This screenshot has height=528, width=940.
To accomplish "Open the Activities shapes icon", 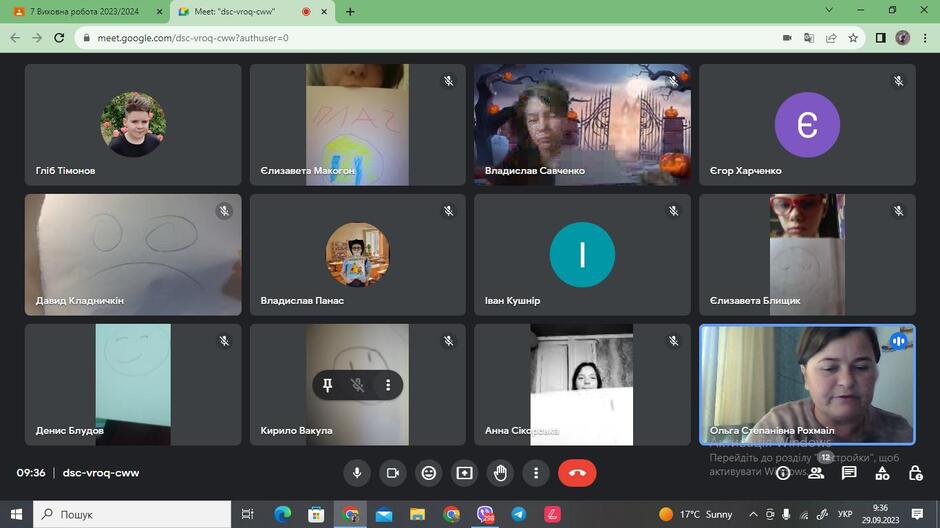I will (882, 473).
